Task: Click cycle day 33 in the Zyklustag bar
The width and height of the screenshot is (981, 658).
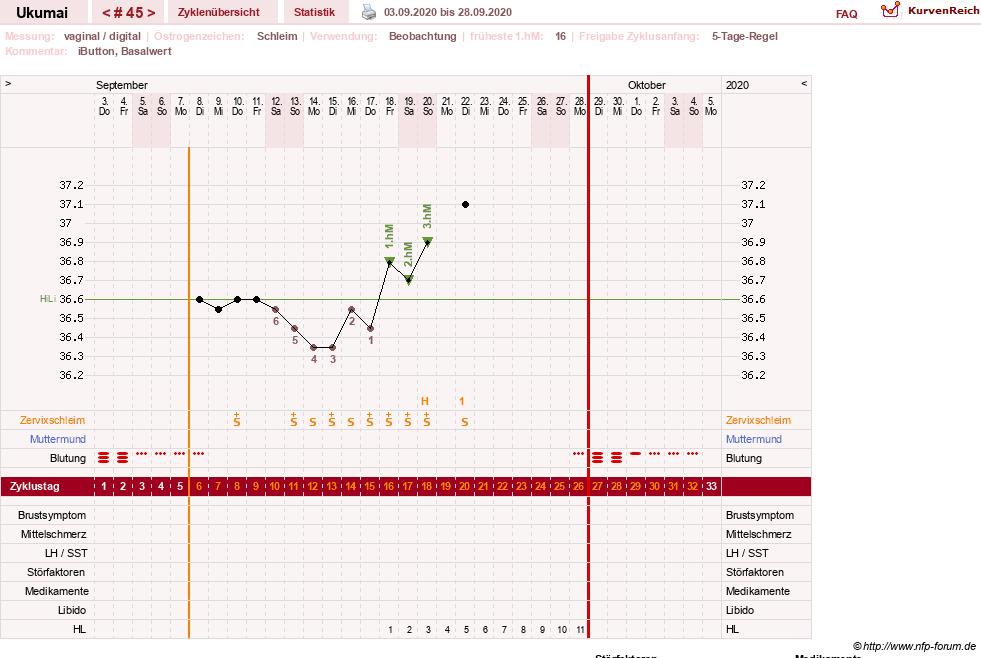Action: coord(711,487)
